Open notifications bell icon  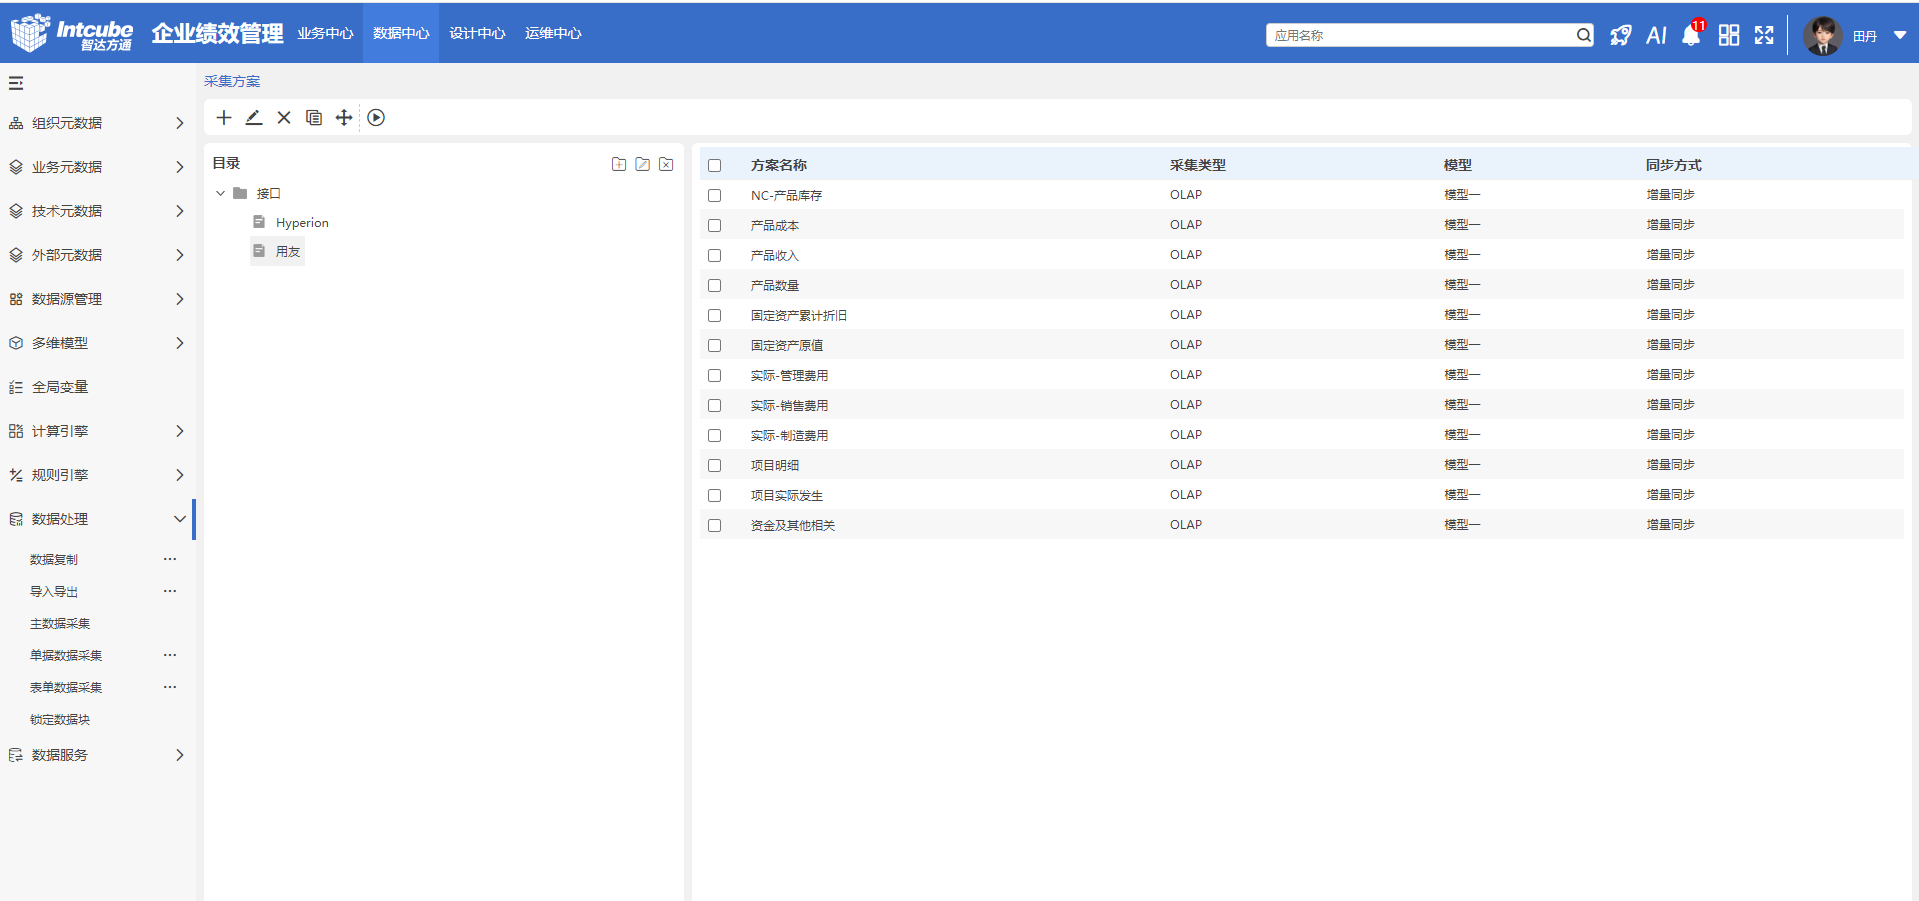point(1691,36)
